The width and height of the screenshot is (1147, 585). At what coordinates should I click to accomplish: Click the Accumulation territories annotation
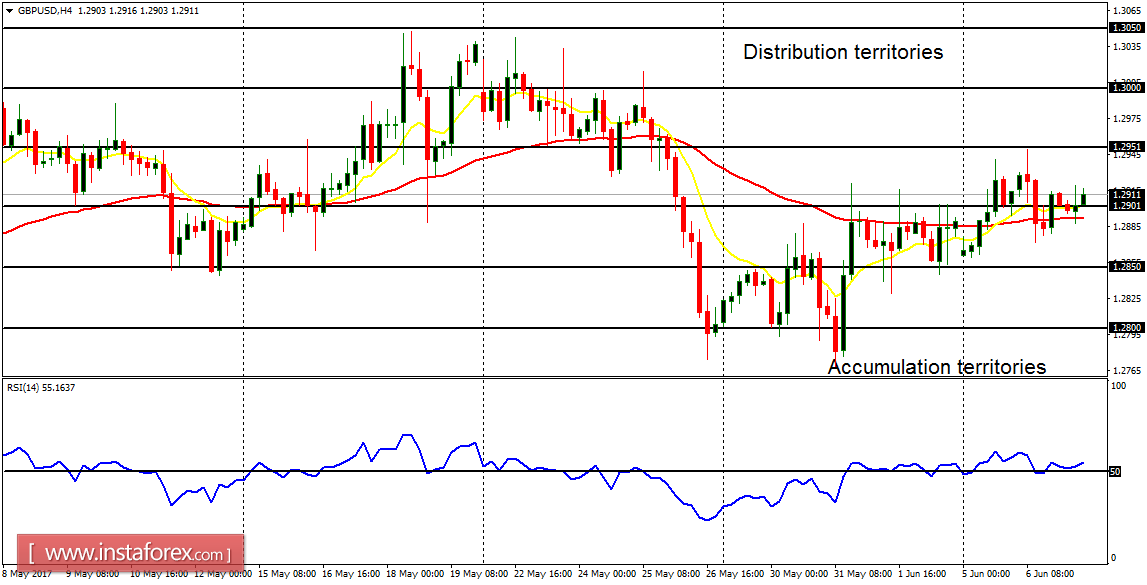pos(938,366)
